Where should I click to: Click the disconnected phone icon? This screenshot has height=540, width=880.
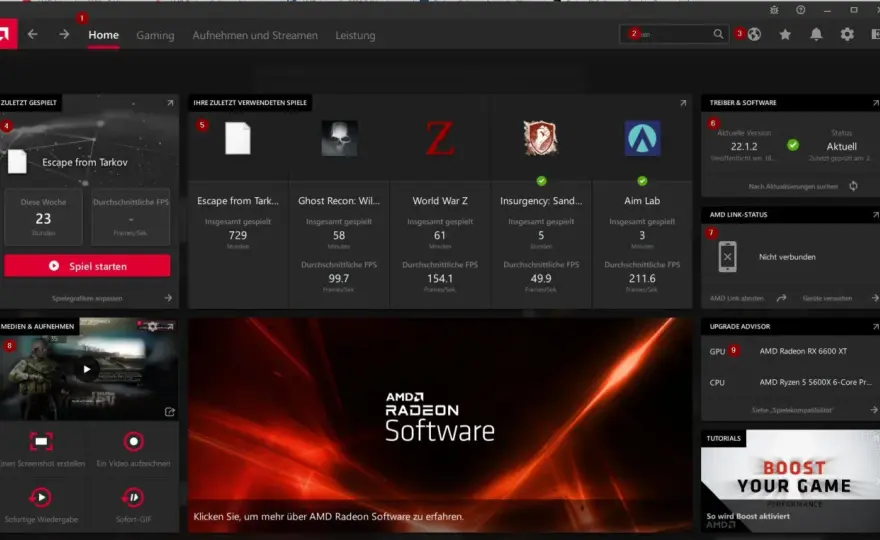727,257
